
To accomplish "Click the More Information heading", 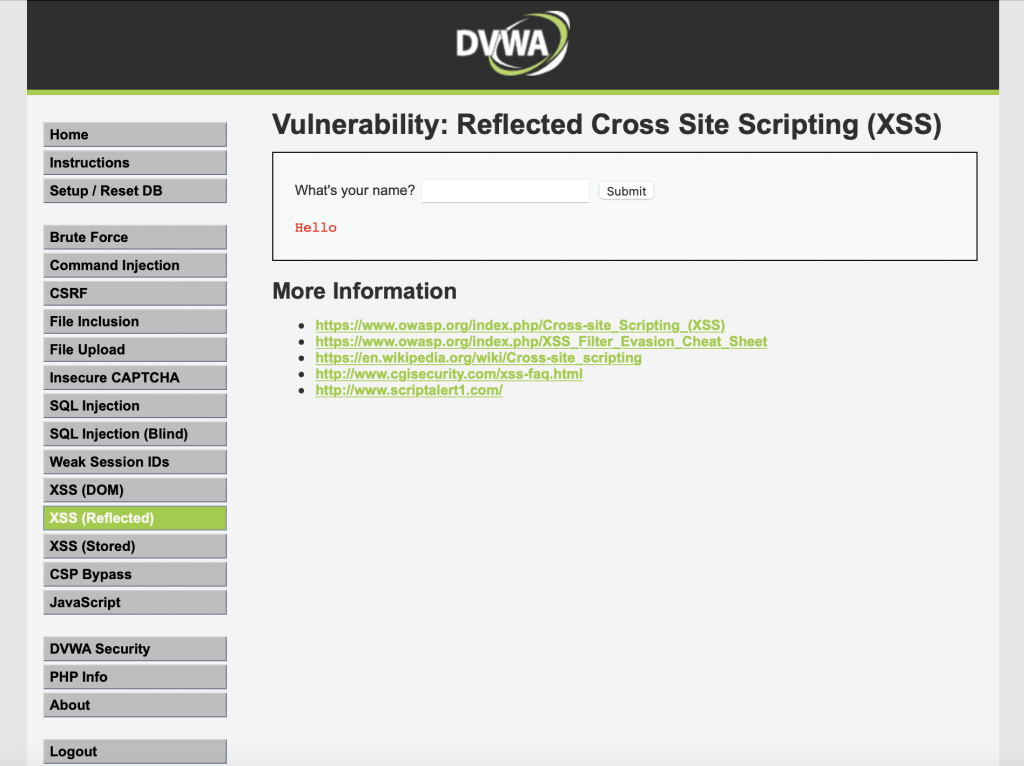I will click(364, 291).
